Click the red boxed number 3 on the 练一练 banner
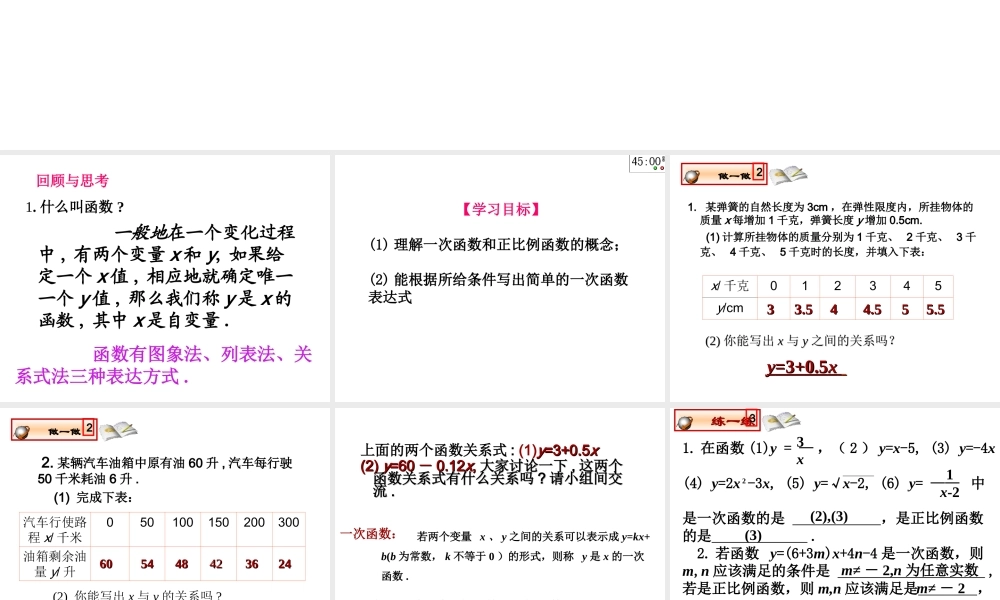 coord(753,418)
